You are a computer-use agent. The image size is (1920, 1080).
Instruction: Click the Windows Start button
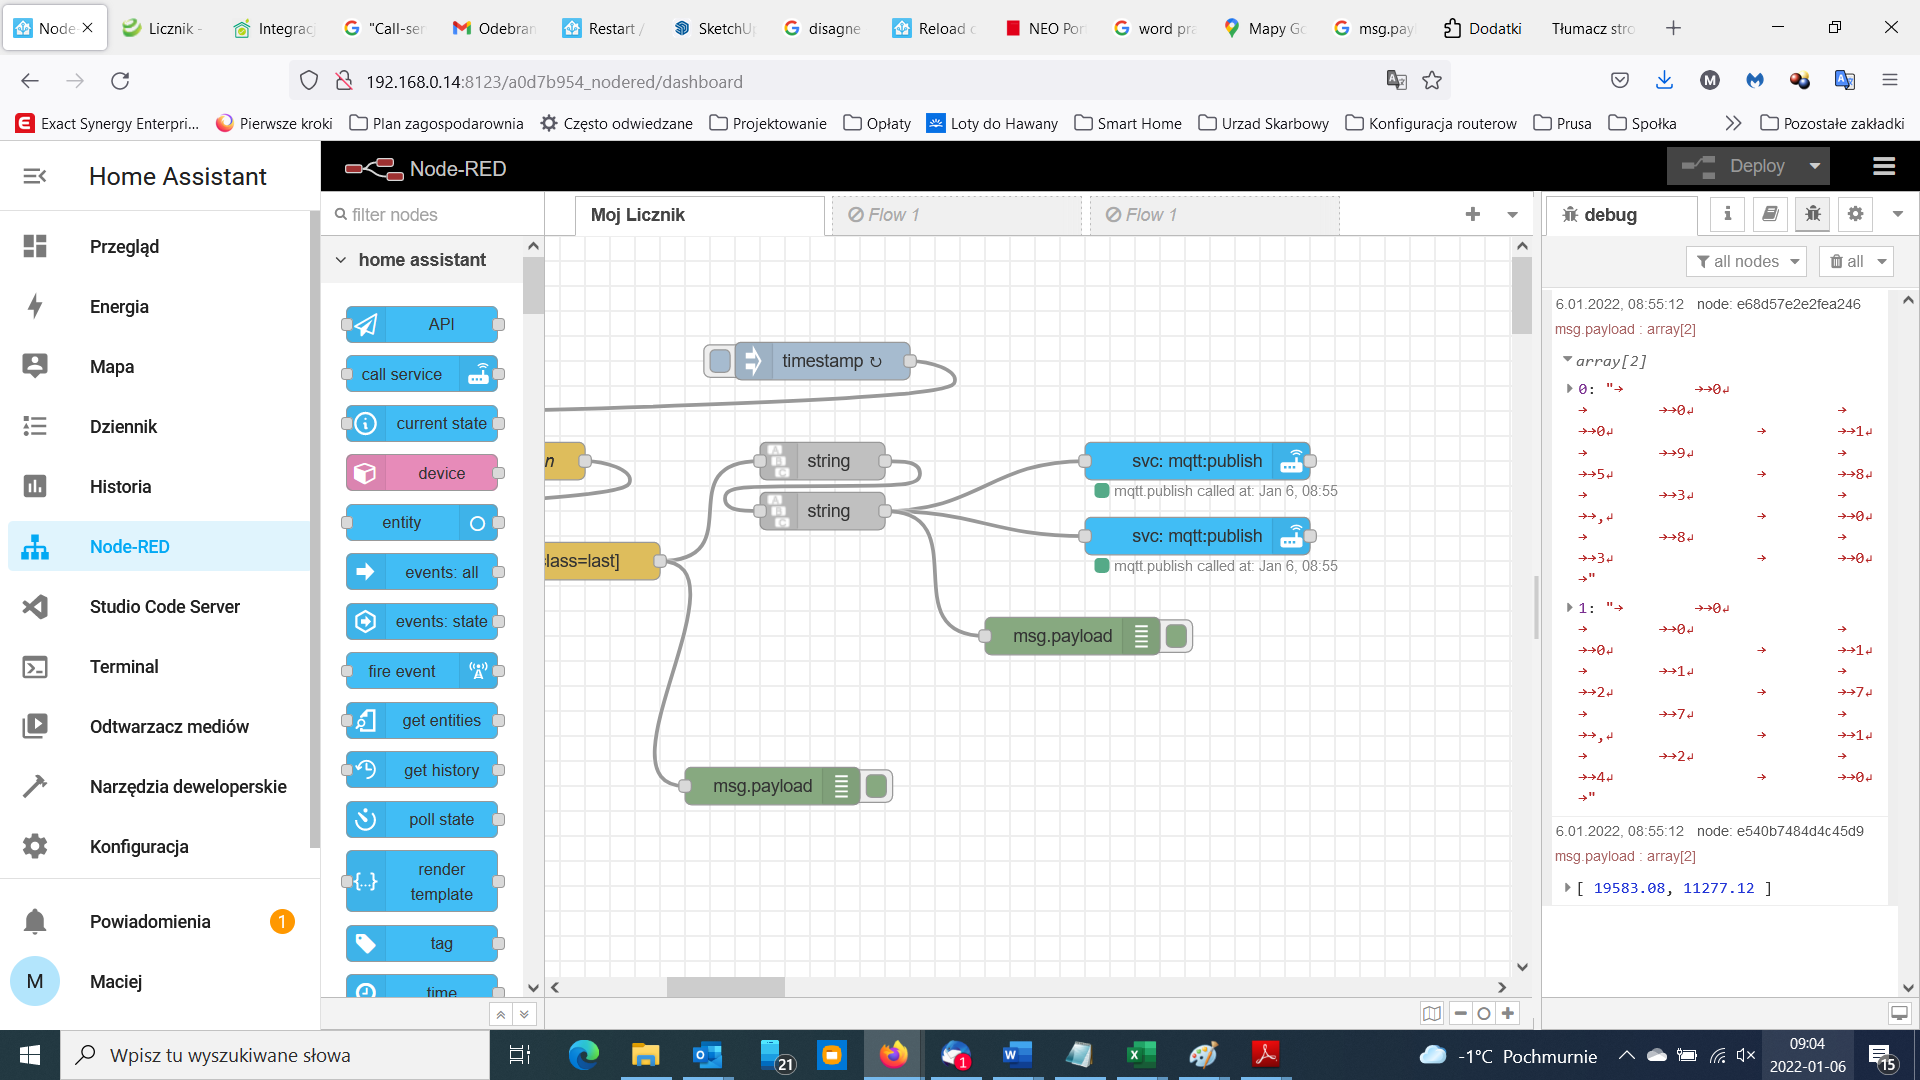point(30,1054)
